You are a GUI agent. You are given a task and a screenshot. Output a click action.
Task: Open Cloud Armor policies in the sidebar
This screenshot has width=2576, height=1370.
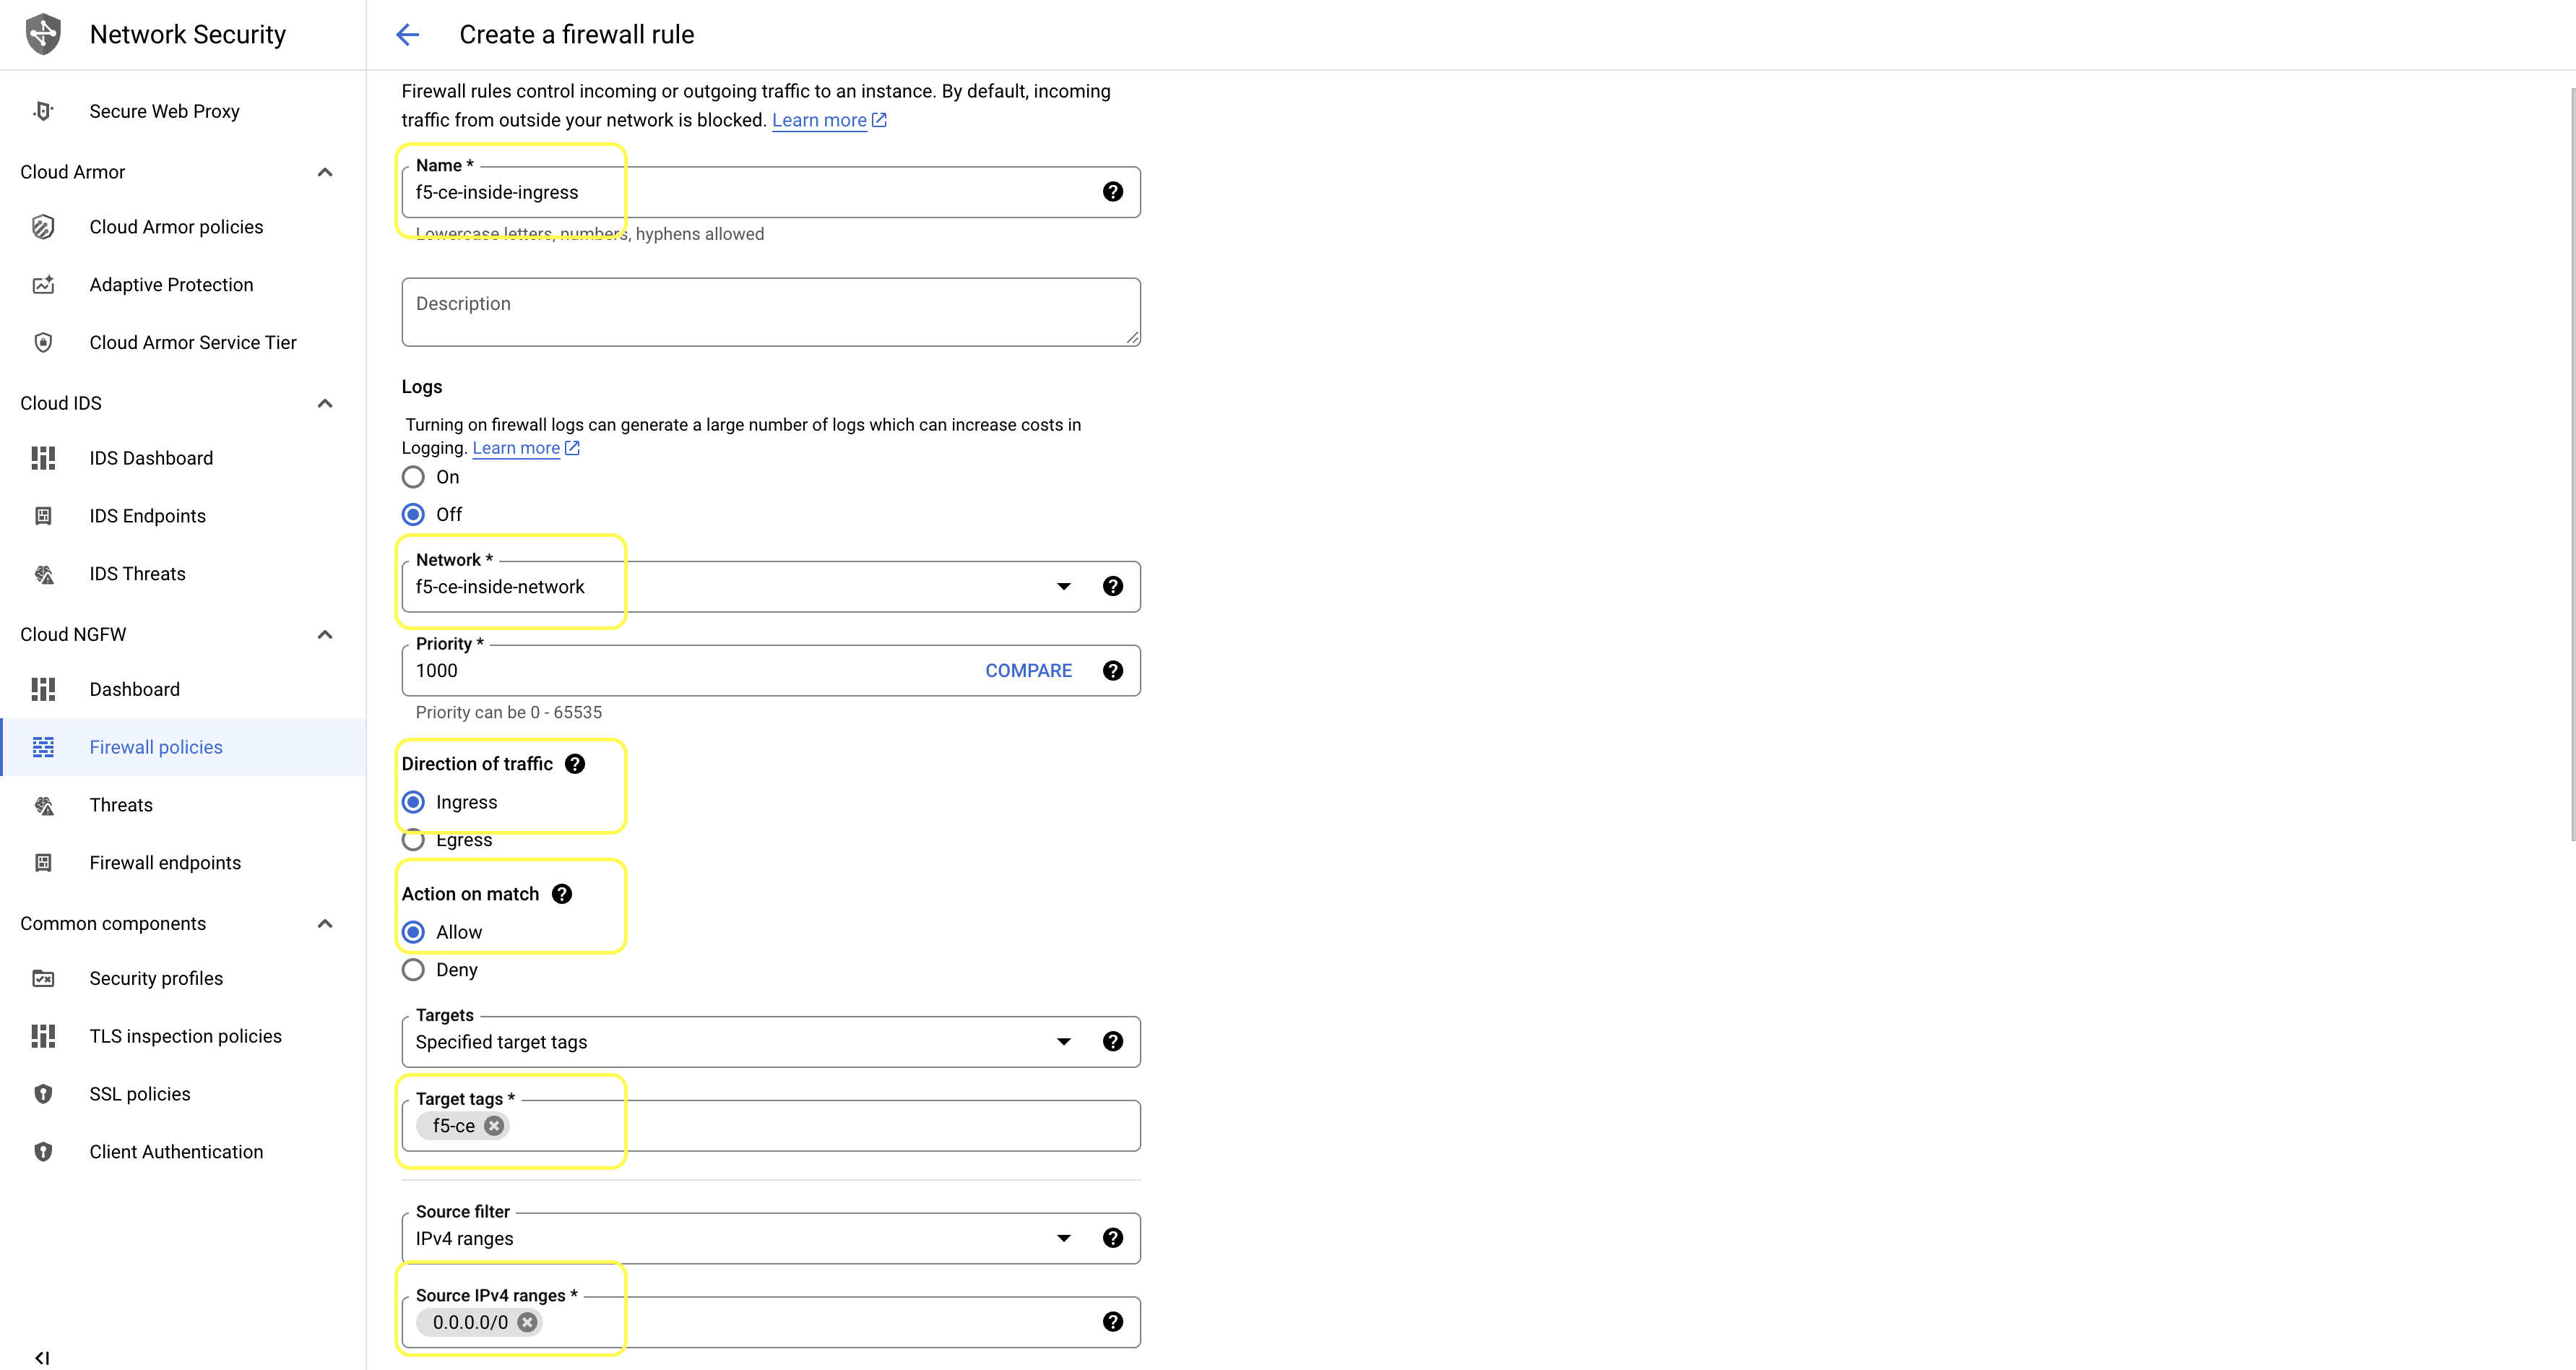coord(176,227)
